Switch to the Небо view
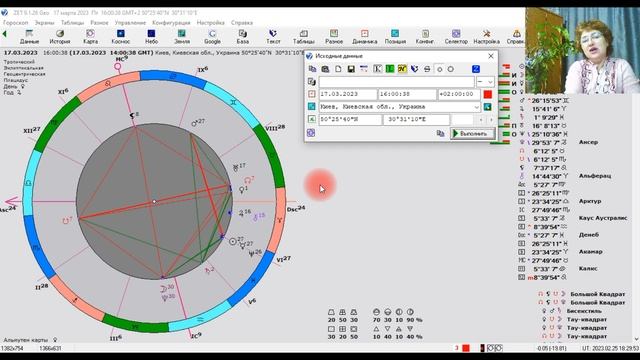Screen dimensions: 640x360 click(x=151, y=36)
